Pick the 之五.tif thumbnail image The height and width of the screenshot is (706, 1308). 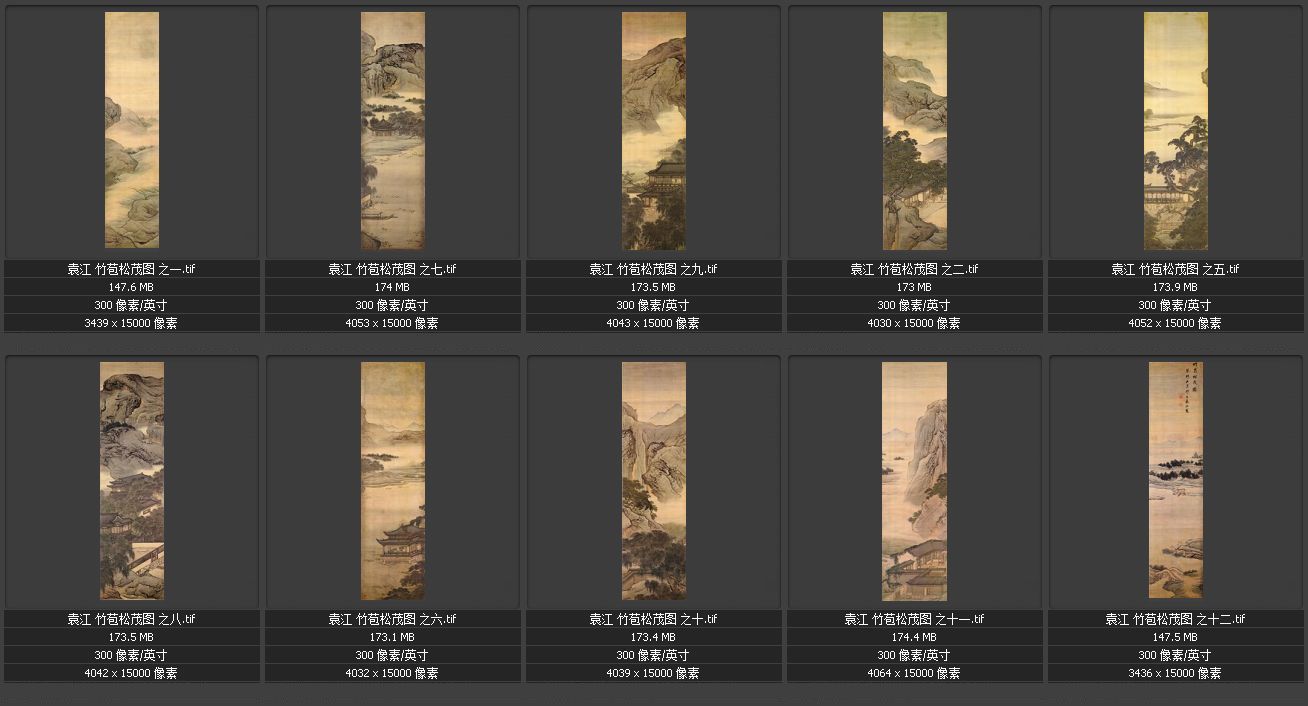[1175, 130]
